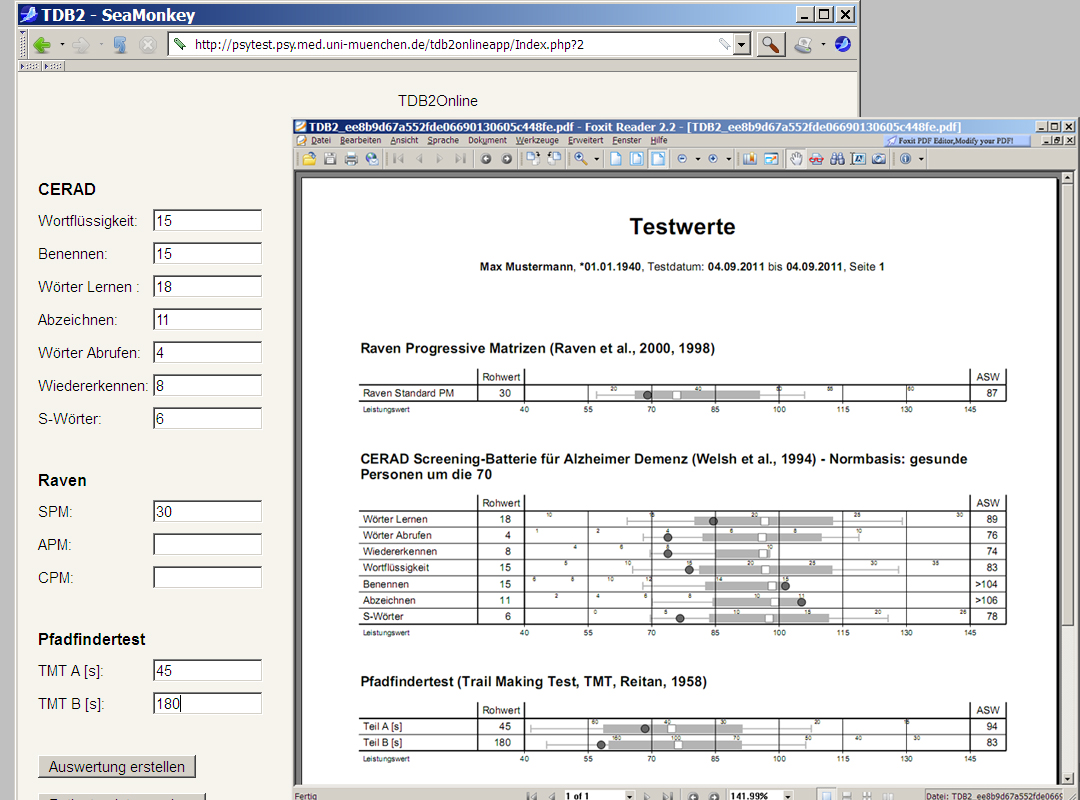Click the Wortflüssigkeit input field
This screenshot has height=800, width=1080.
tap(207, 221)
